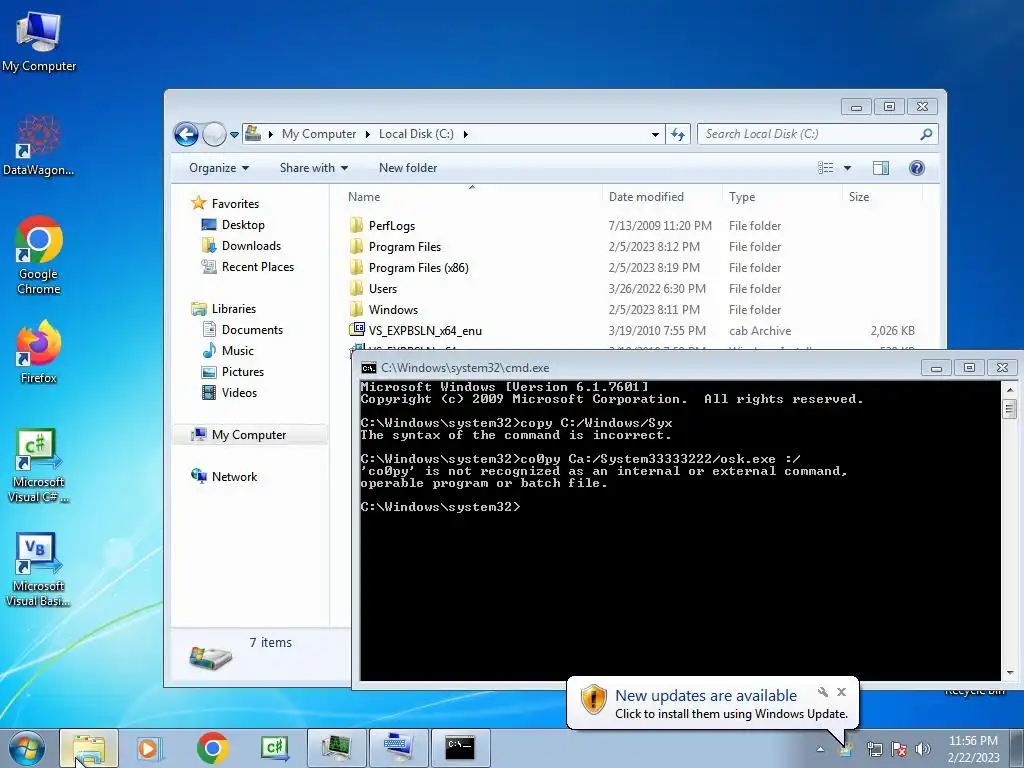Open the view options dropdown arrow
The width and height of the screenshot is (1024, 768).
847,168
